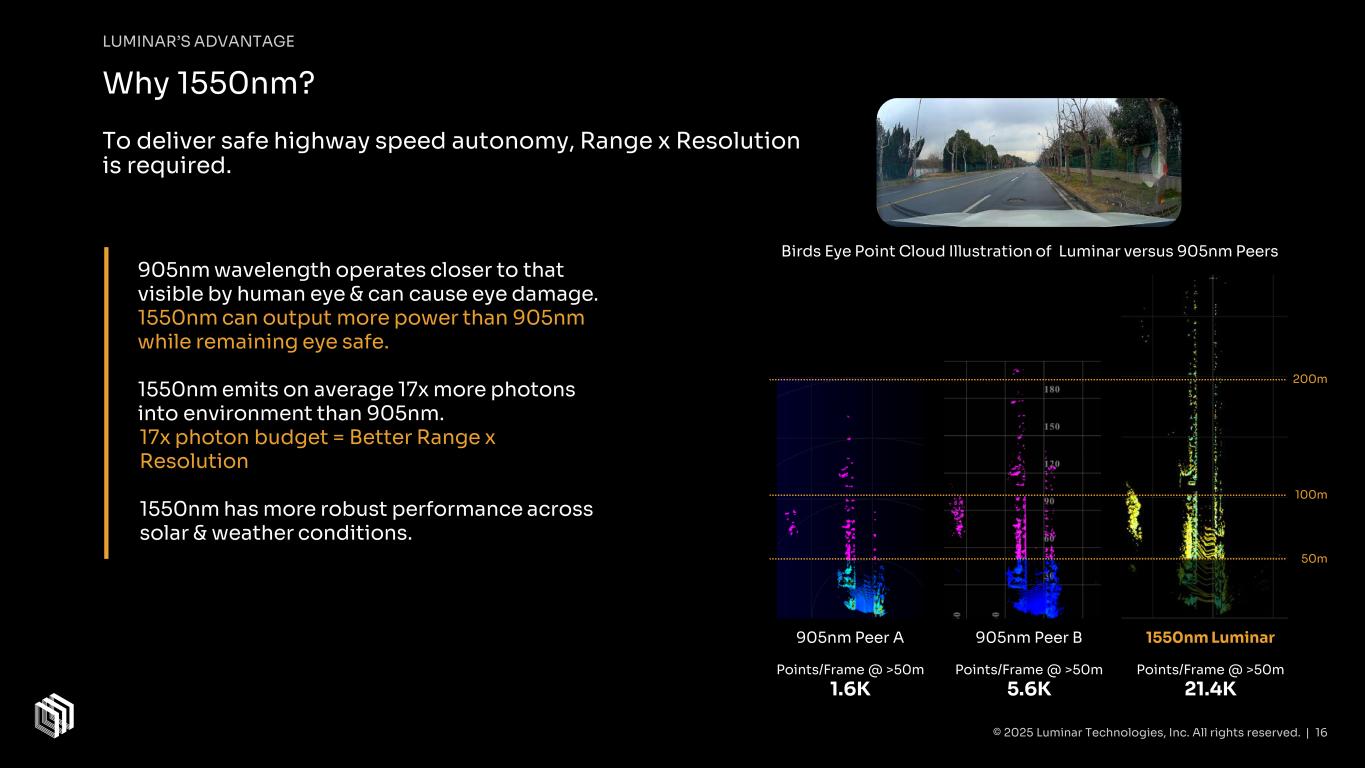The height and width of the screenshot is (768, 1365).
Task: Open the road photo thumbnail at top right
Action: click(1029, 161)
